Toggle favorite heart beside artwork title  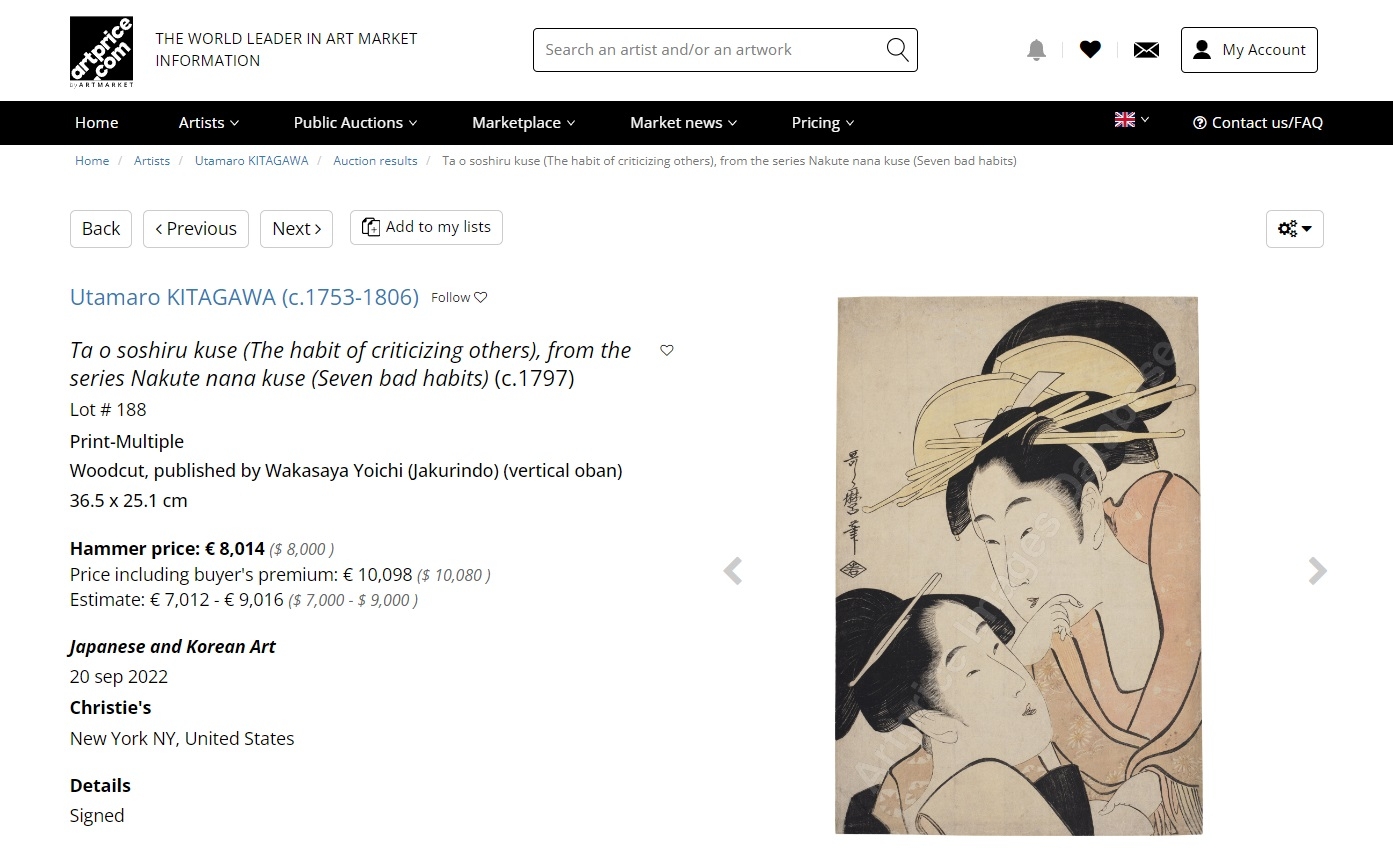667,350
